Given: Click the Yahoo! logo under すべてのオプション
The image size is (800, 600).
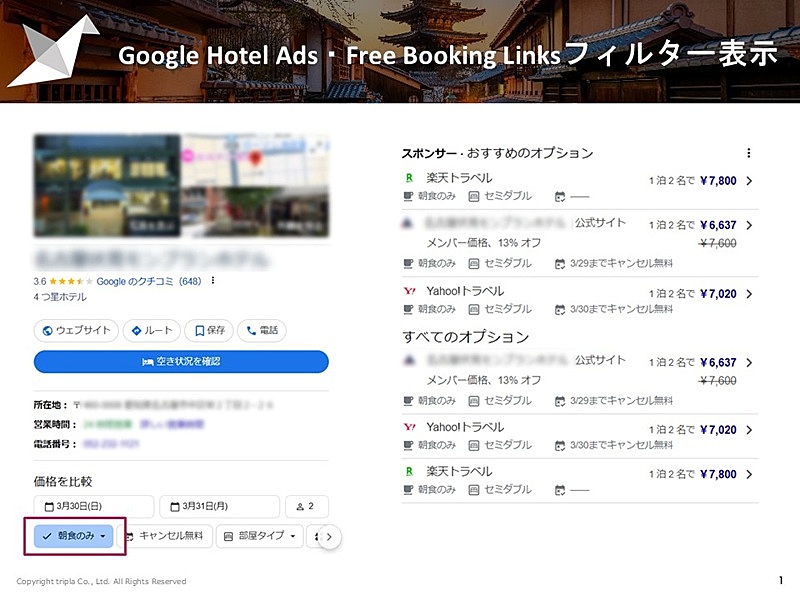Looking at the screenshot, I should (x=409, y=427).
